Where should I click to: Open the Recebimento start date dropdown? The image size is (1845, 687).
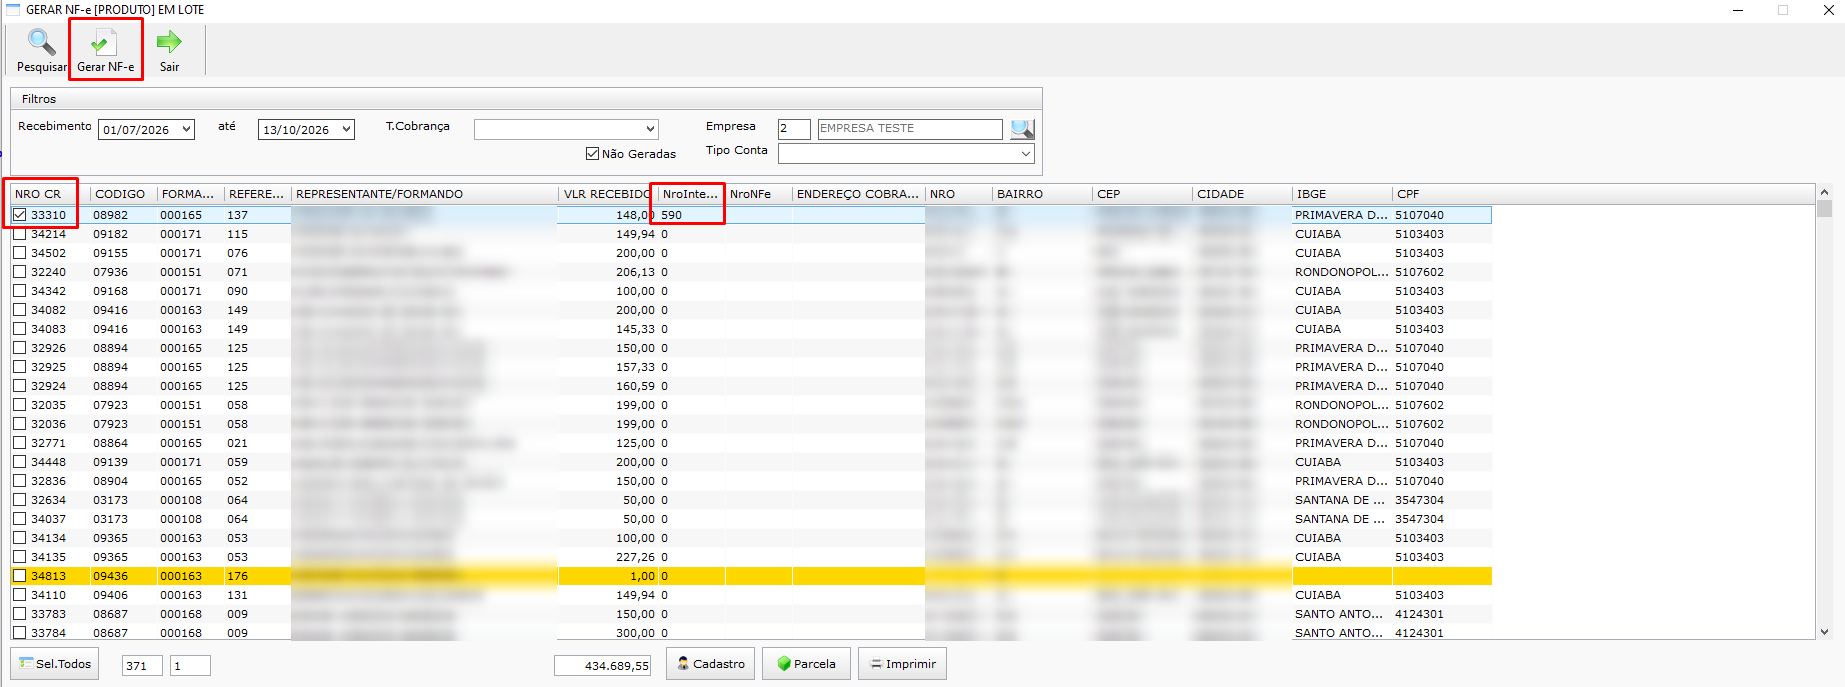pyautogui.click(x=186, y=129)
